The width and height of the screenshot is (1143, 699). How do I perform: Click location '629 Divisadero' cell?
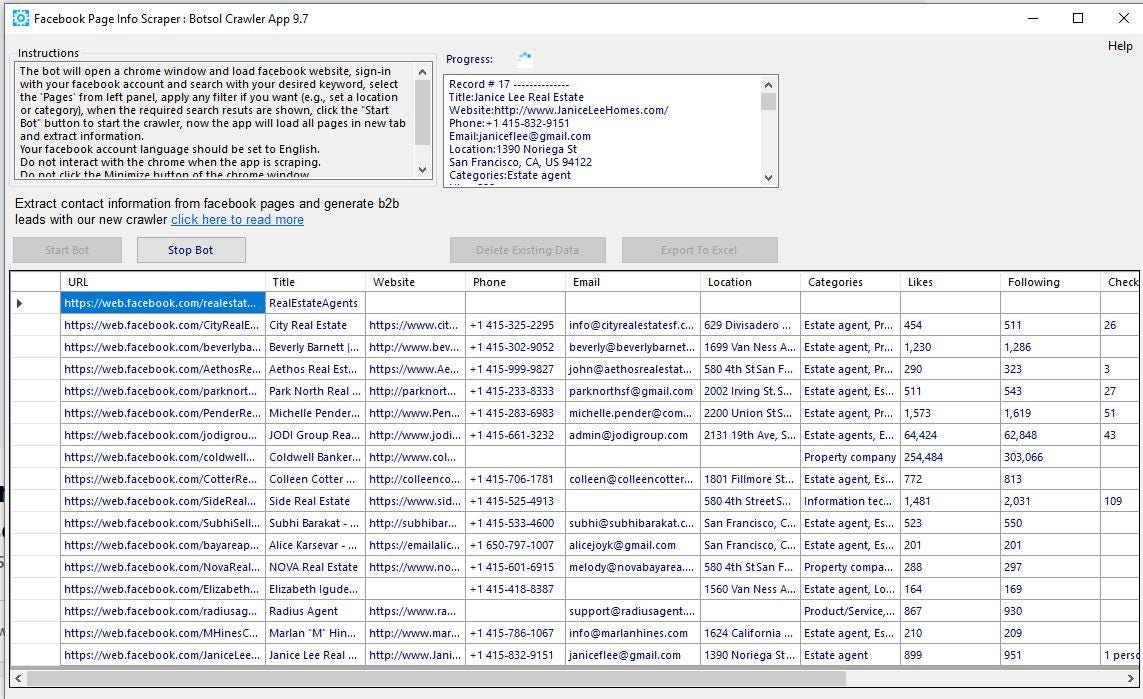click(750, 325)
